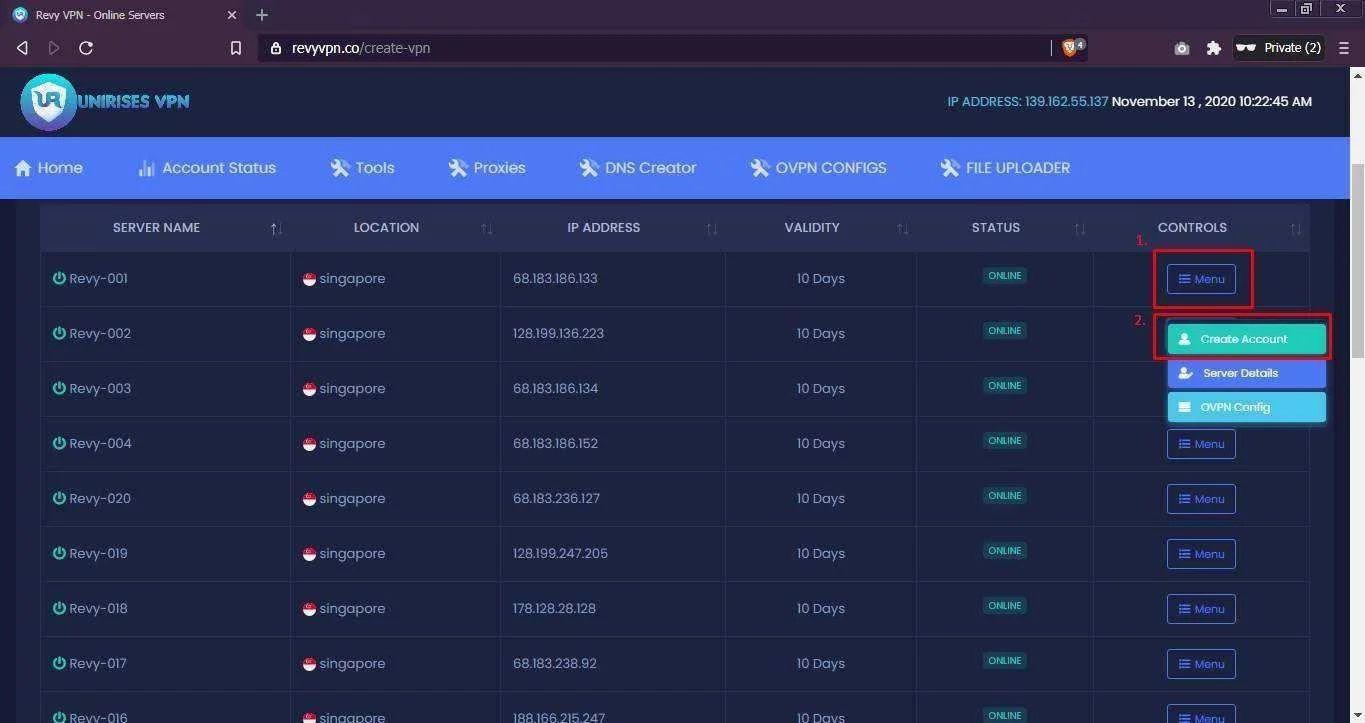Open DNS Creator in the navigation bar

coord(638,168)
